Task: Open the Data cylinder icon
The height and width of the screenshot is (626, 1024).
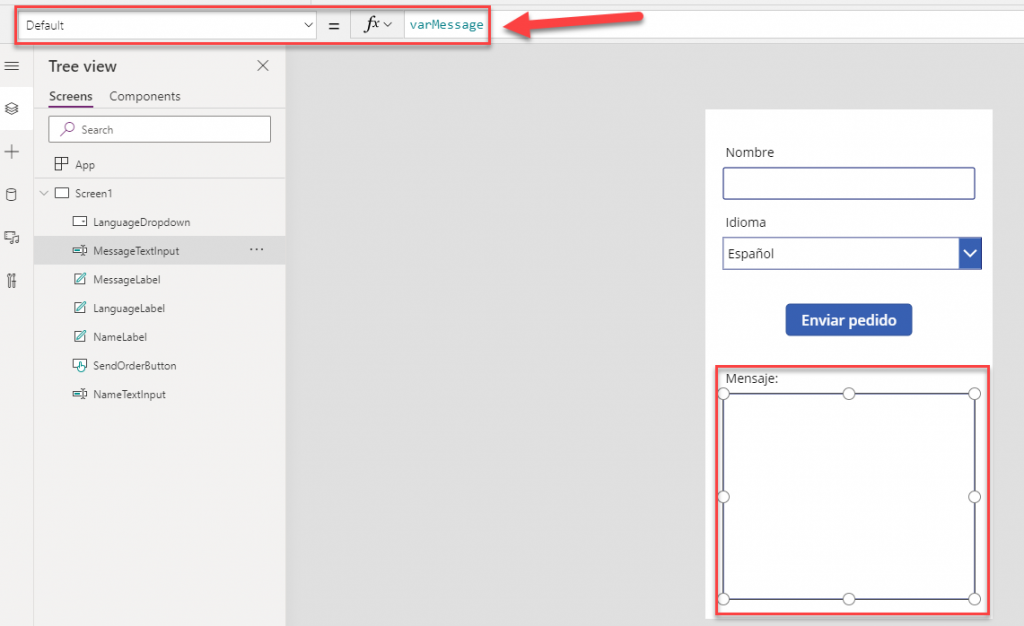Action: [x=12, y=195]
